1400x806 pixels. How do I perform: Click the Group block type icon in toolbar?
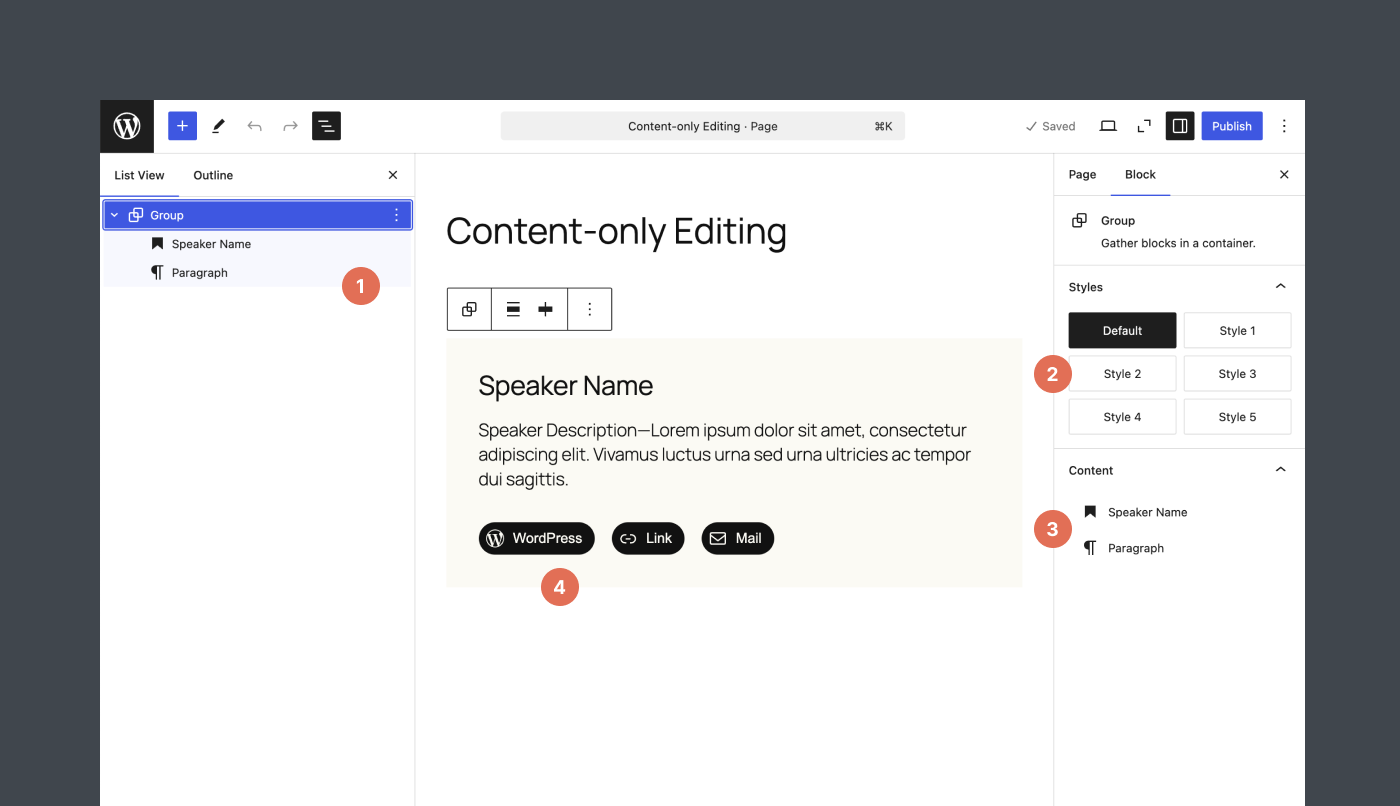pos(469,309)
